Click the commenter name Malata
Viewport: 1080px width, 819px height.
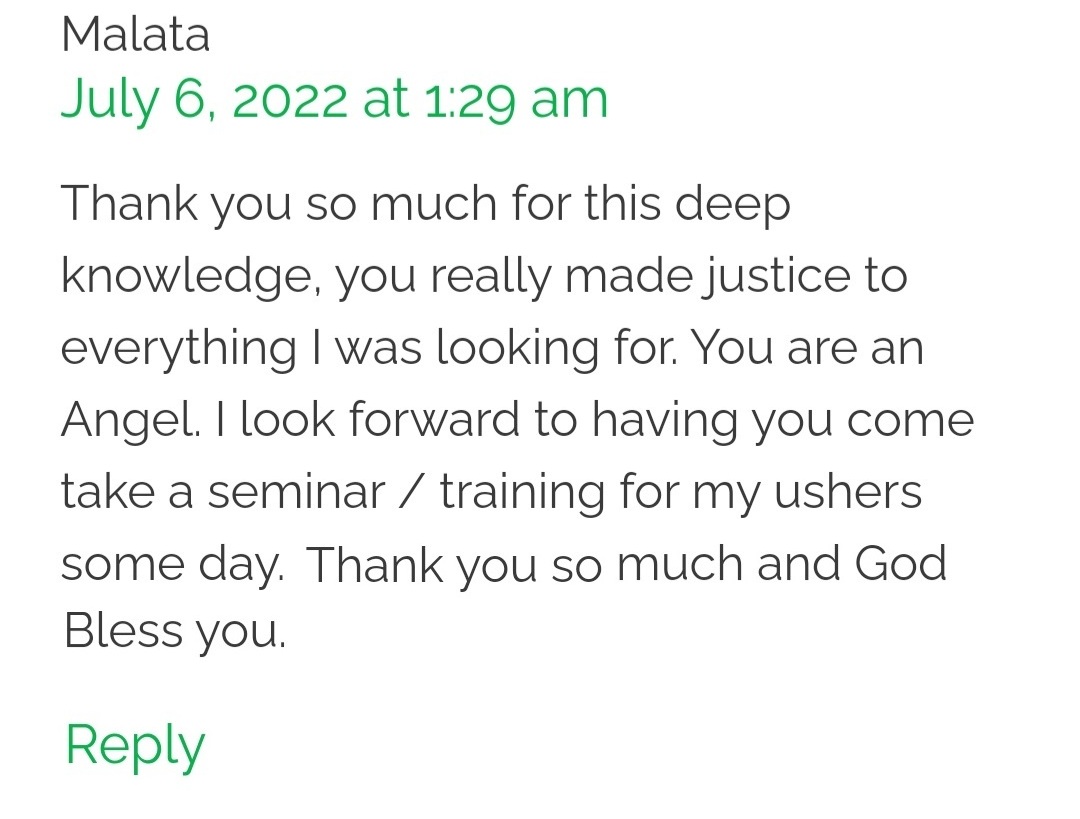135,36
